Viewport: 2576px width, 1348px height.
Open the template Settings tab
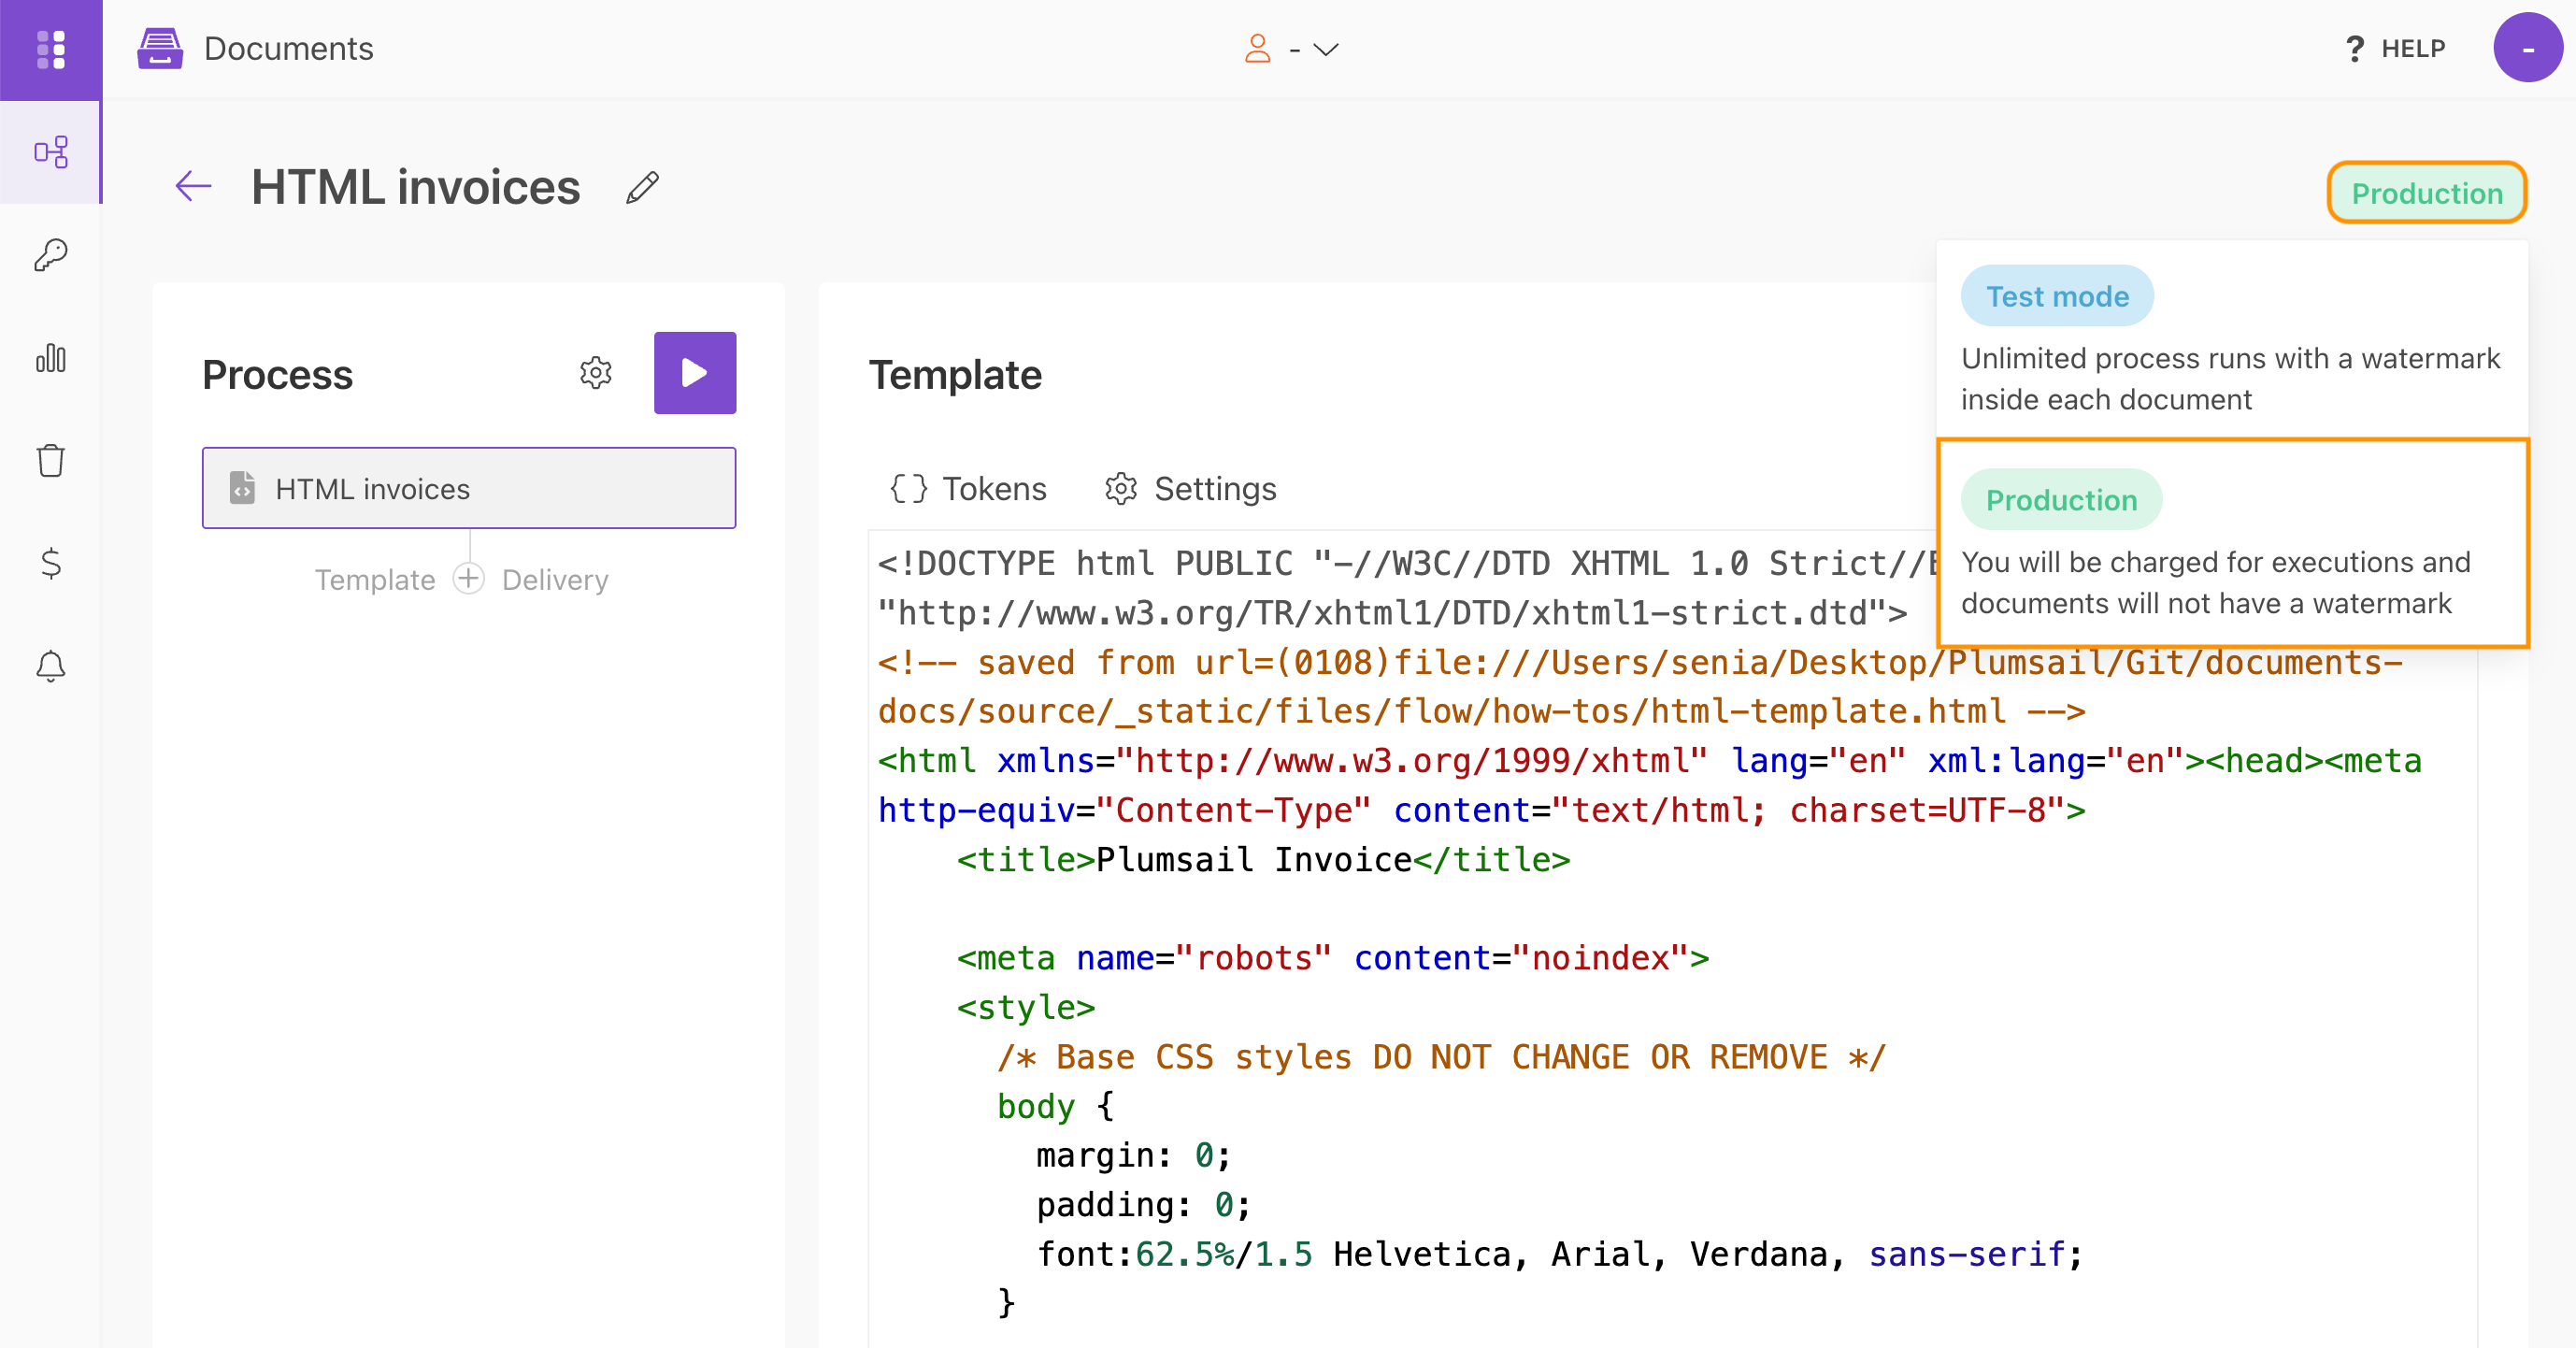pyautogui.click(x=1191, y=489)
